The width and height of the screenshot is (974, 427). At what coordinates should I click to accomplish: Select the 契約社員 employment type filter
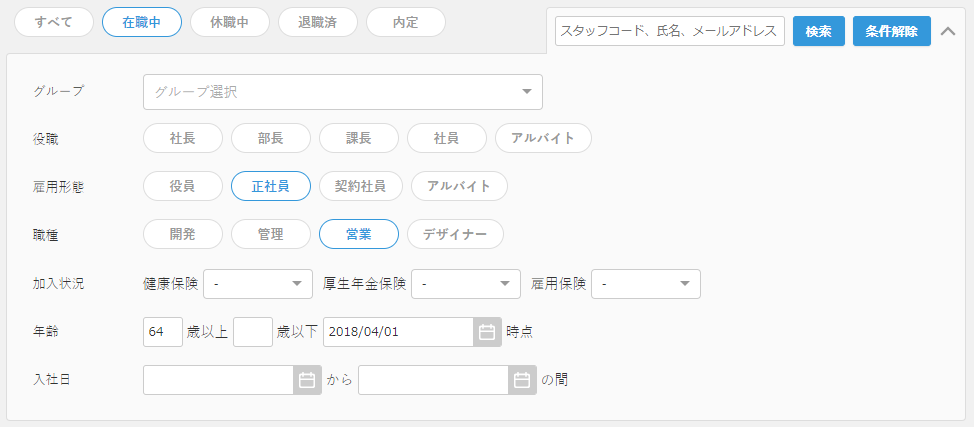pyautogui.click(x=361, y=186)
